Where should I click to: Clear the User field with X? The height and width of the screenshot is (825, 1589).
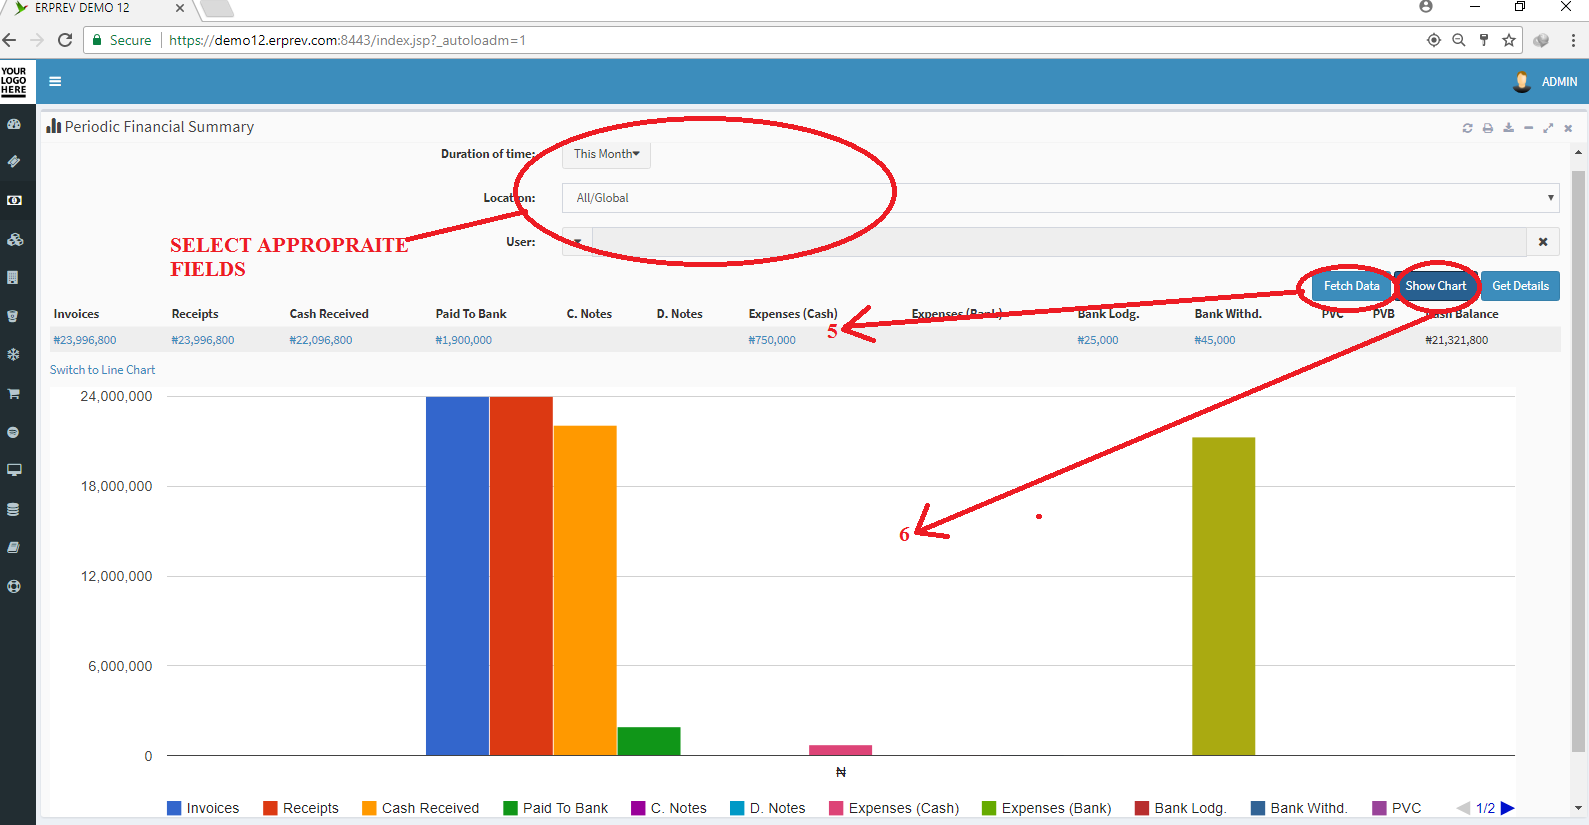pos(1543,242)
